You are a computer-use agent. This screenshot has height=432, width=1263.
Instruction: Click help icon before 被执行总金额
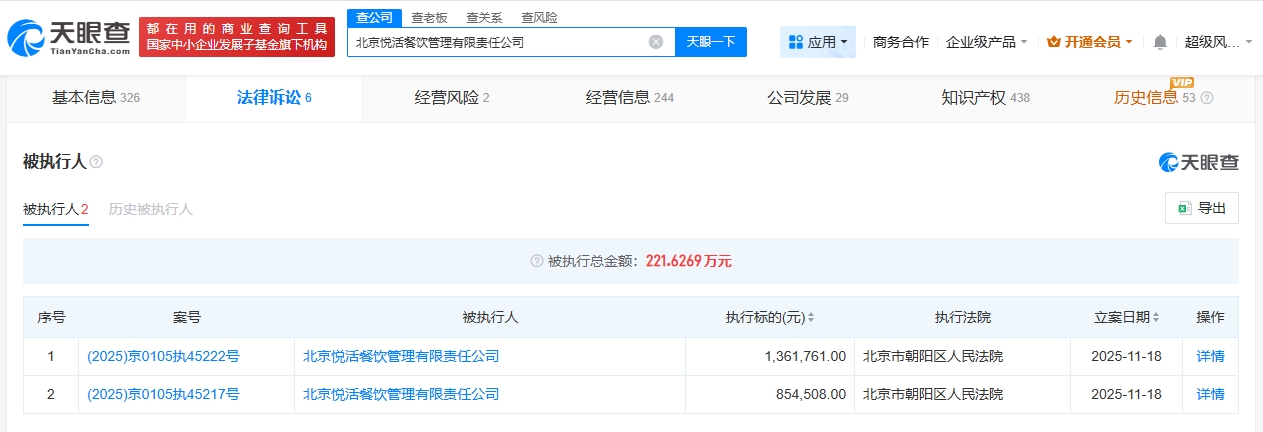click(537, 261)
